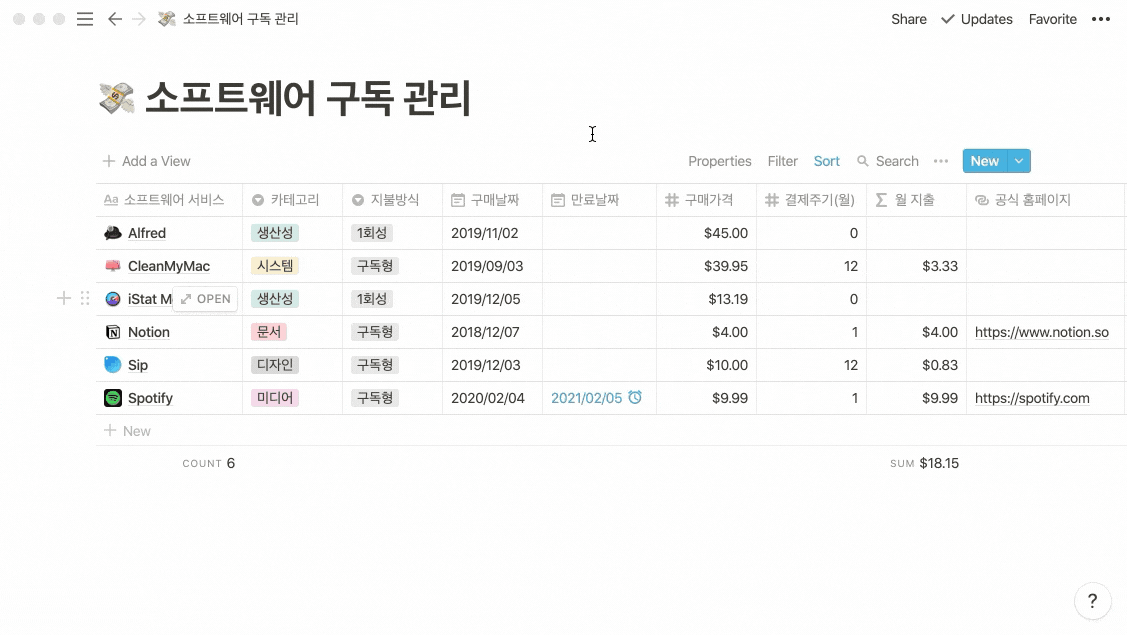Open 월 지출 column header menu
The height and width of the screenshot is (635, 1127).
point(916,200)
